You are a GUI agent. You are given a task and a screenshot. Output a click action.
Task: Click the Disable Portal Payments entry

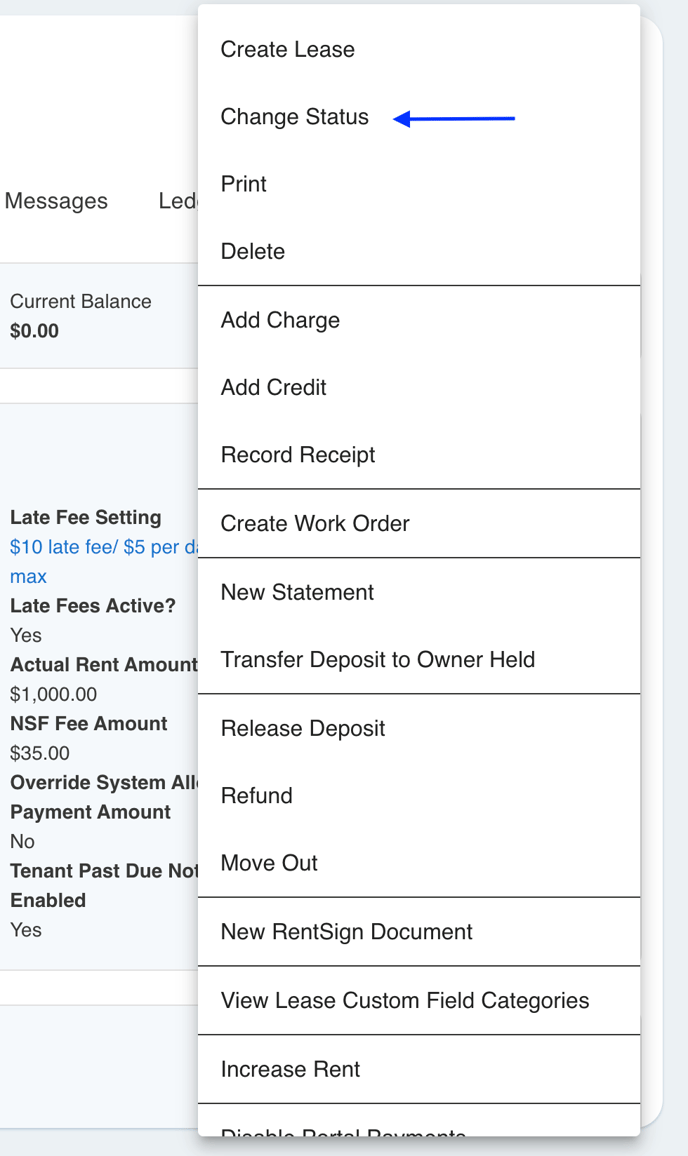coord(343,1132)
